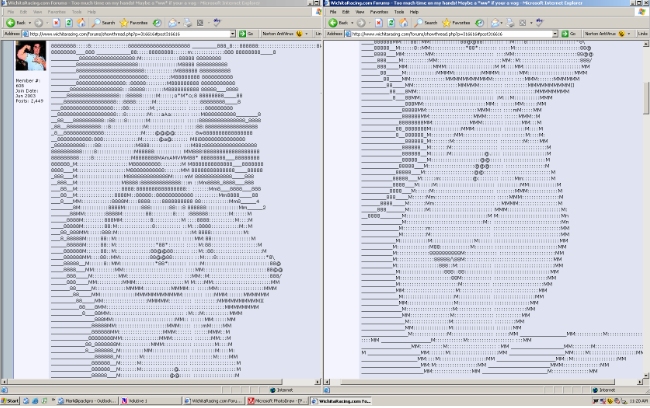Image resolution: width=650 pixels, height=408 pixels.
Task: Click the Go button in the left window
Action: pyautogui.click(x=247, y=34)
